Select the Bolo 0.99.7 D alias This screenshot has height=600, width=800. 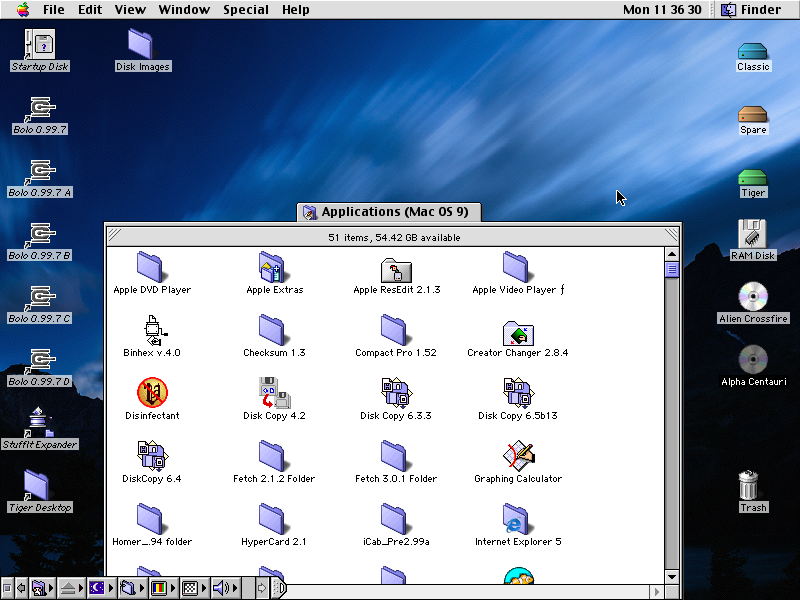click(40, 361)
